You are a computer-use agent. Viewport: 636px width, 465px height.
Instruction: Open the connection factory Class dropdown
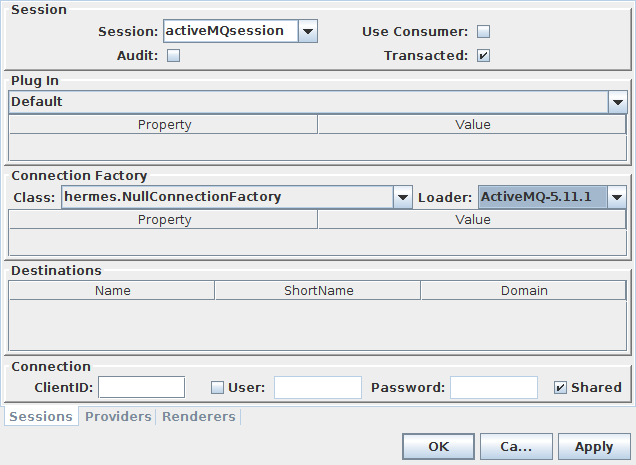click(x=403, y=197)
